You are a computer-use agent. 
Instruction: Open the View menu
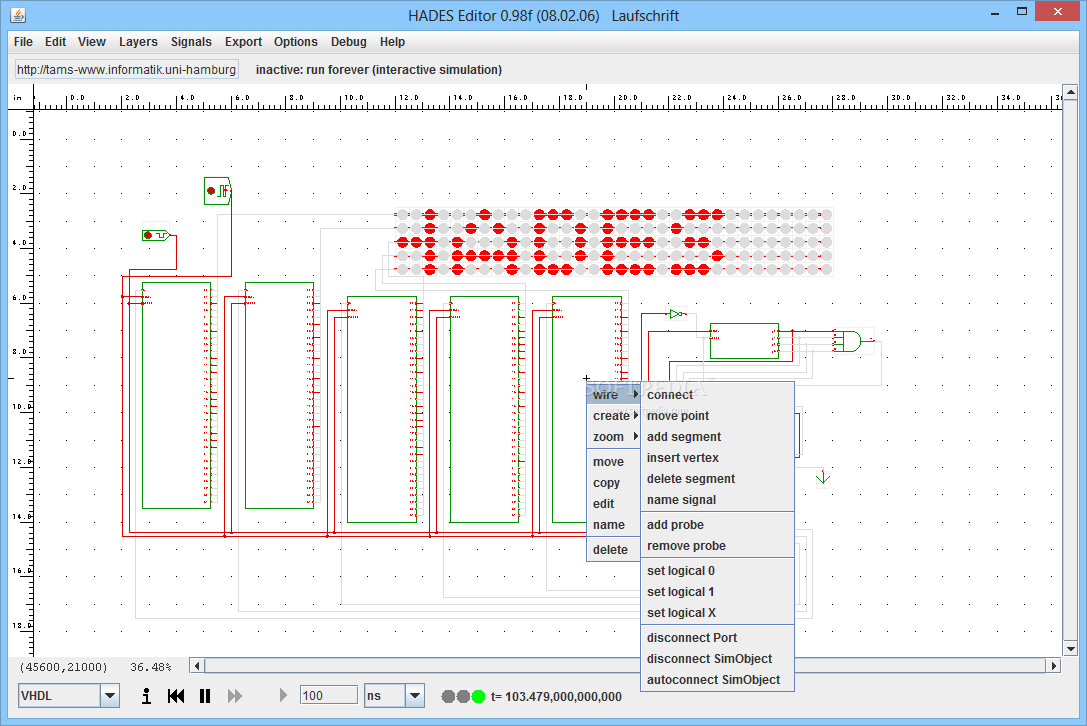click(92, 42)
